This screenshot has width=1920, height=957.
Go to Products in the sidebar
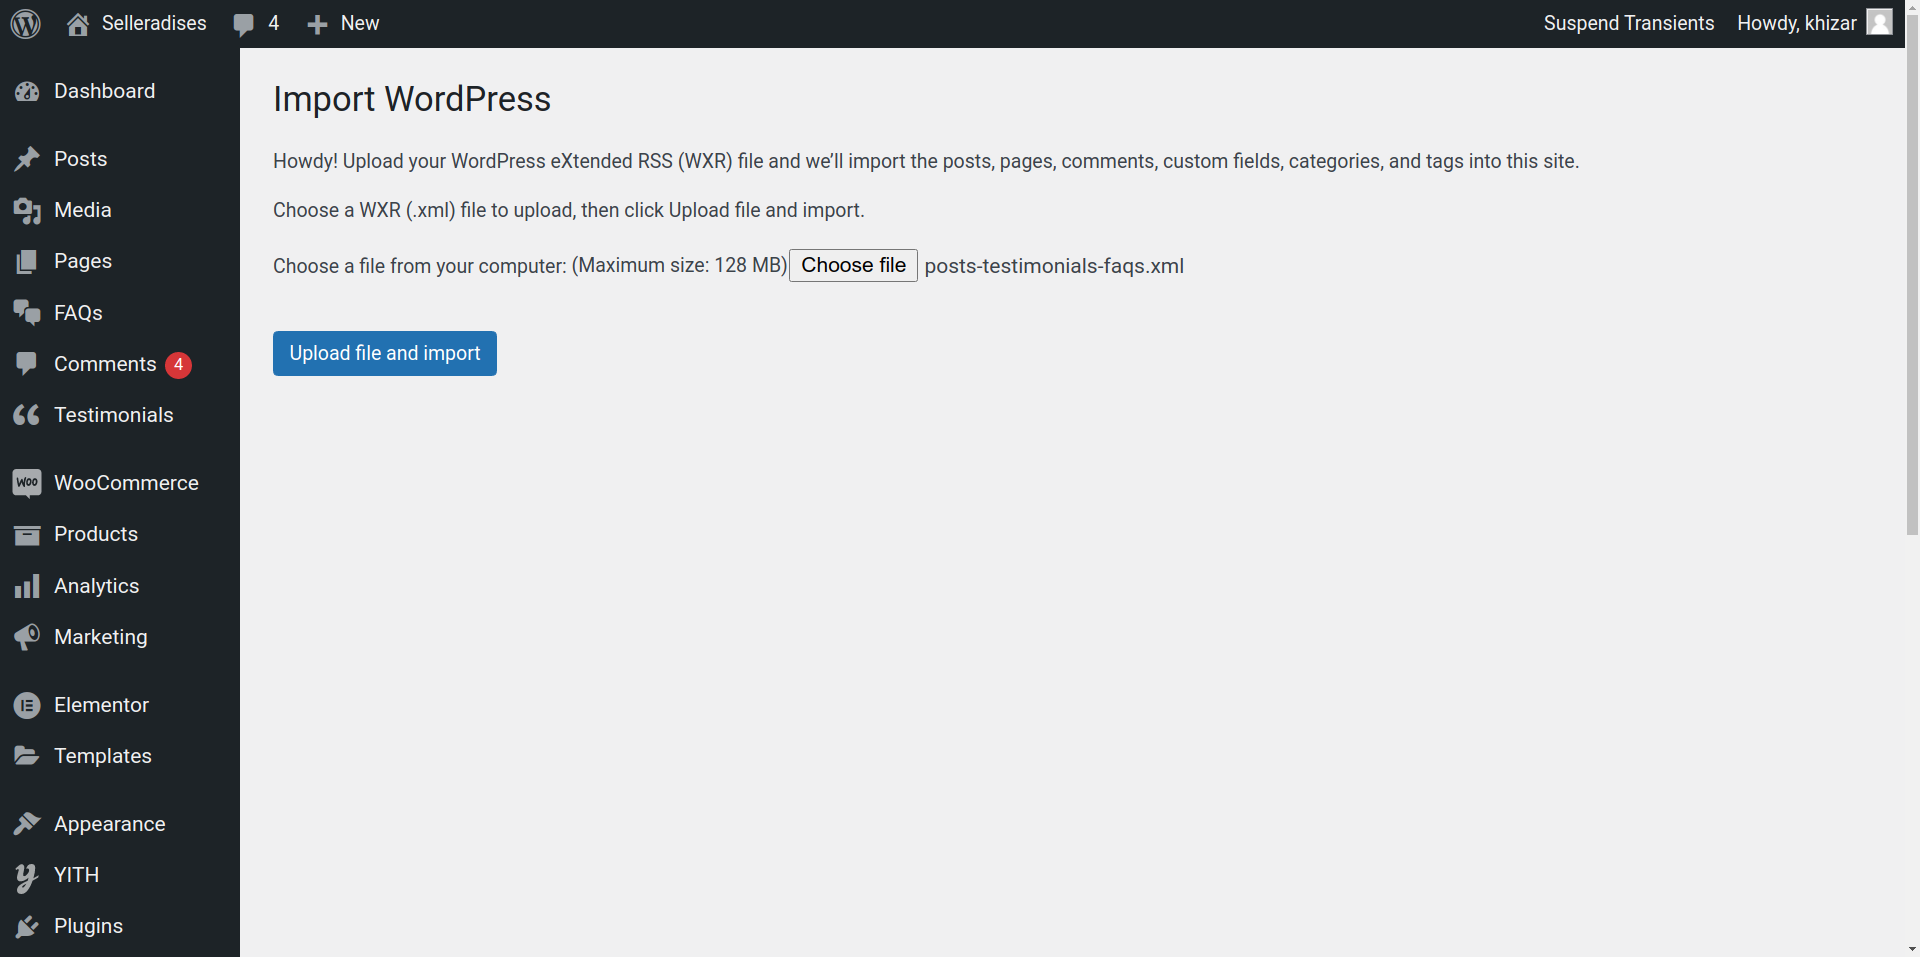point(96,534)
